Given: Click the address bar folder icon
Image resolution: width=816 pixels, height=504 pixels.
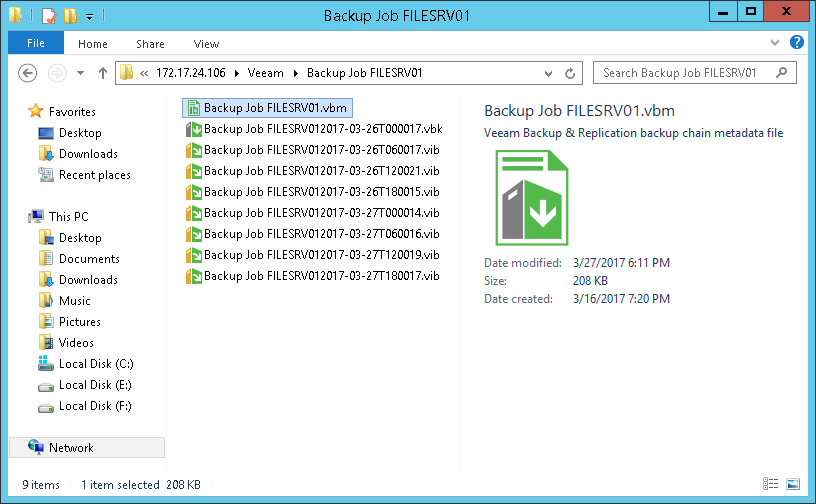Looking at the screenshot, I should 126,72.
